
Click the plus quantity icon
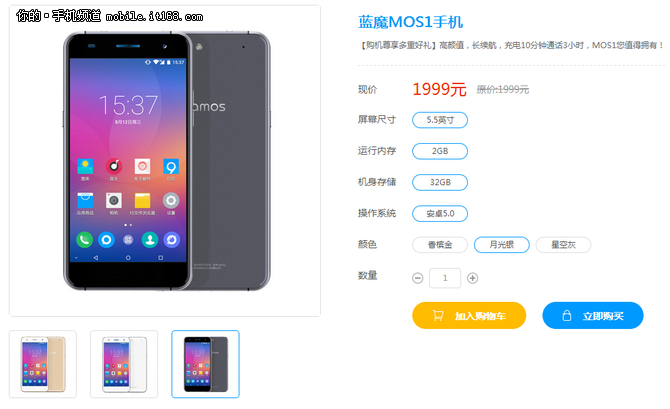pyautogui.click(x=472, y=278)
